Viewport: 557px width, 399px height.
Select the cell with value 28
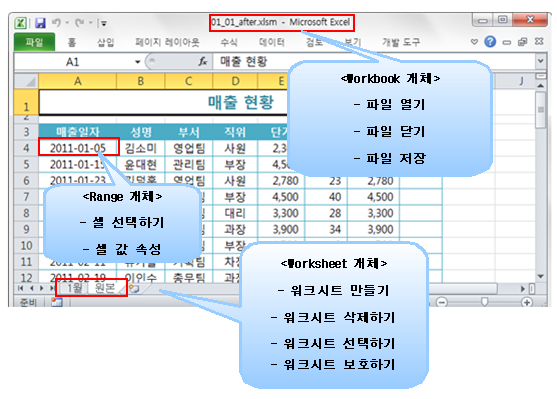(326, 213)
